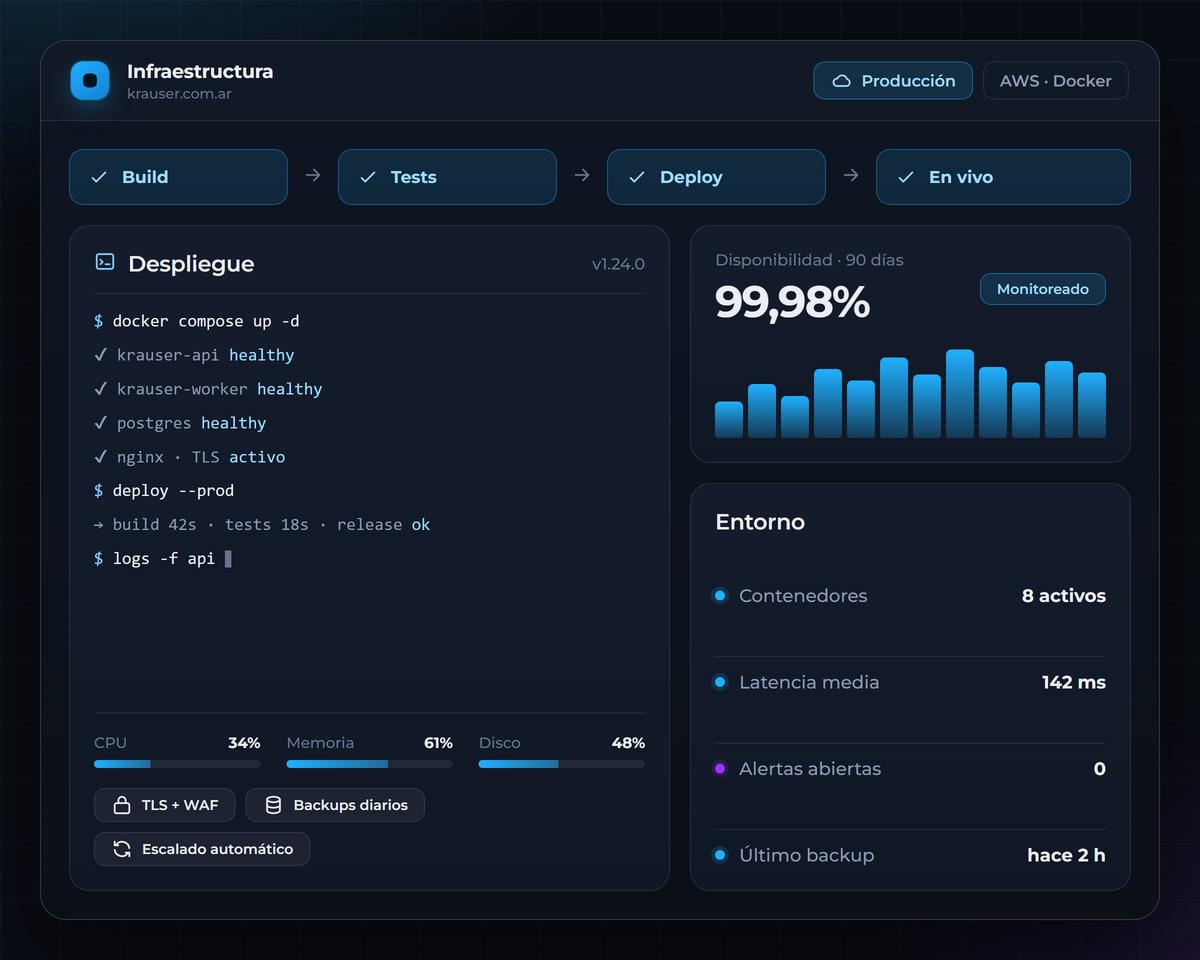The height and width of the screenshot is (960, 1200).
Task: Click the checkmark icon in En vivo step
Action: (906, 177)
